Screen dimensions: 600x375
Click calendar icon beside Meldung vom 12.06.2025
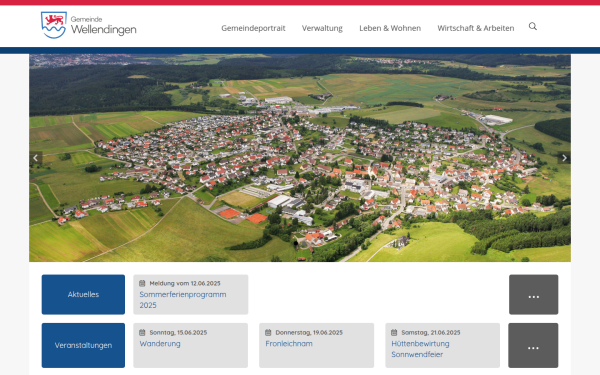tap(142, 283)
